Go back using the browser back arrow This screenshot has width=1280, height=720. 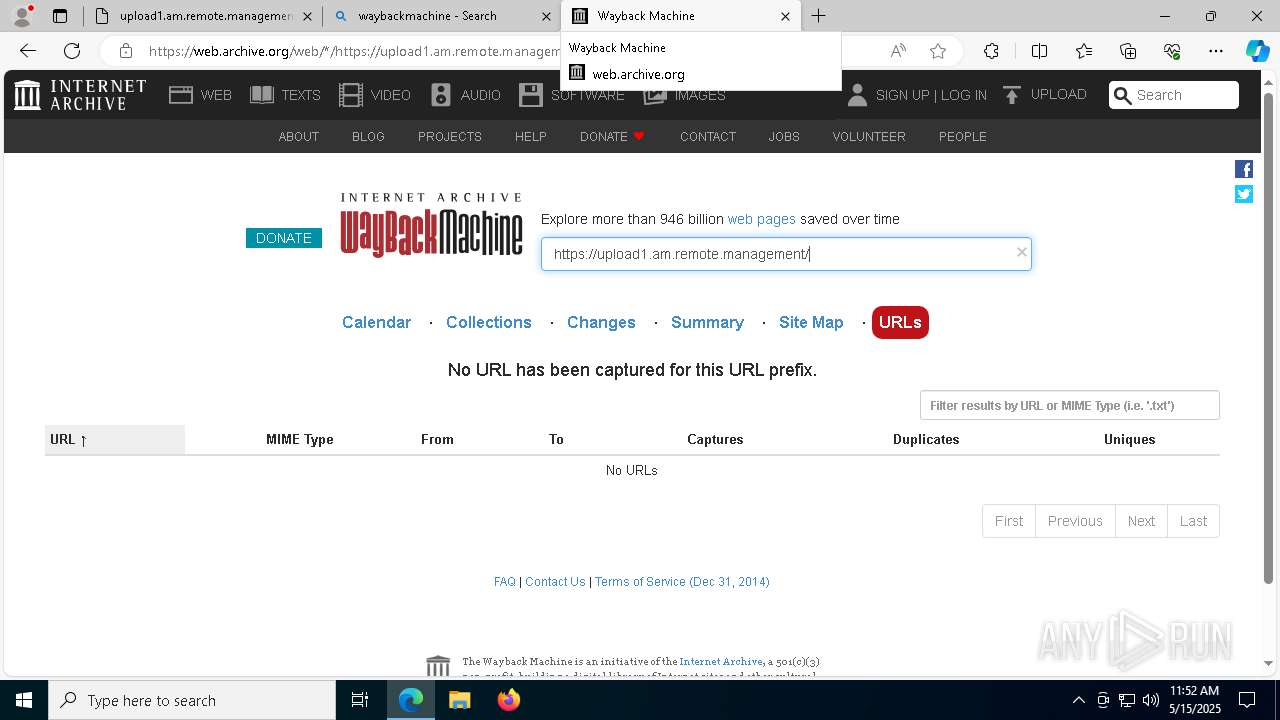pos(28,51)
